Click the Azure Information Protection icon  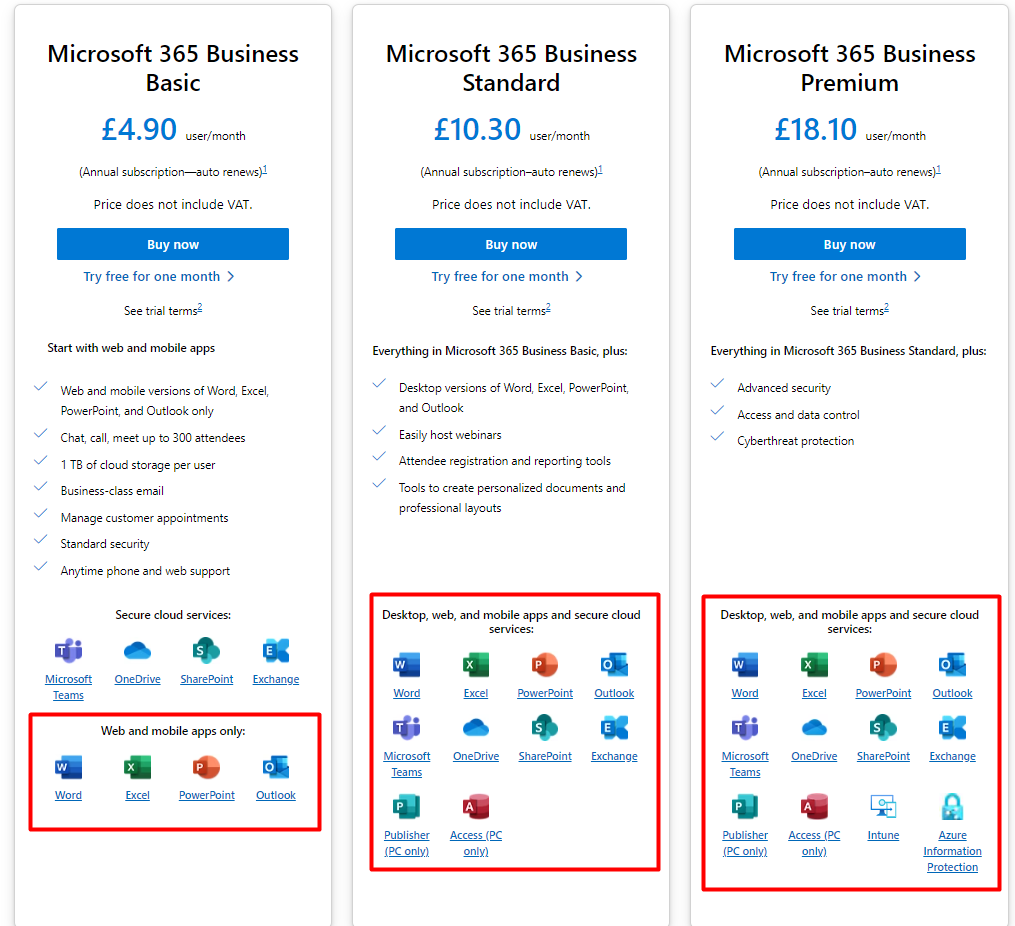click(952, 806)
